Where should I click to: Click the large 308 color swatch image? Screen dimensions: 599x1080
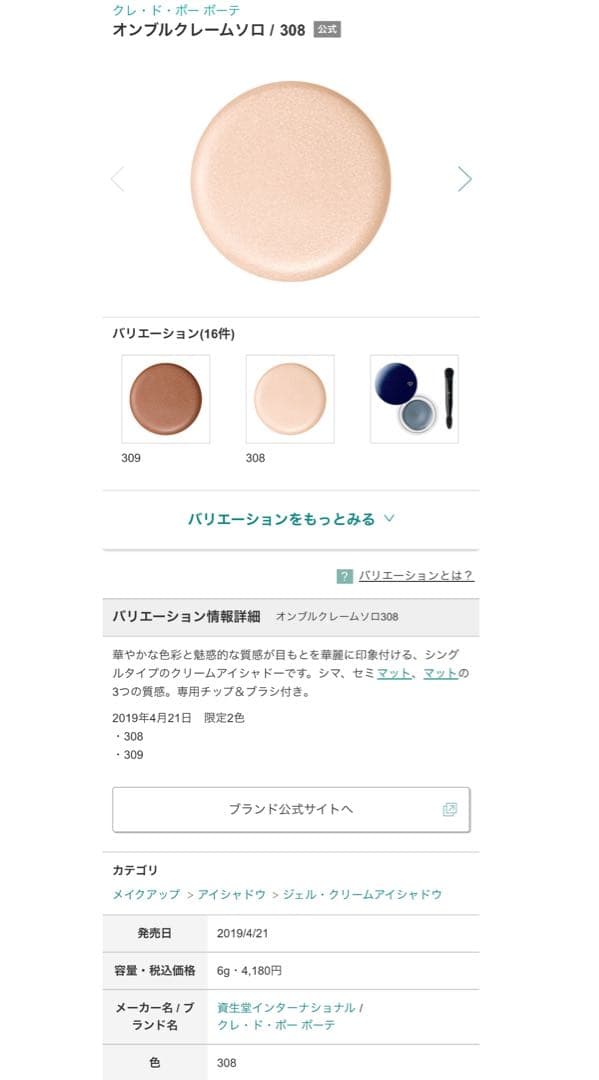291,181
